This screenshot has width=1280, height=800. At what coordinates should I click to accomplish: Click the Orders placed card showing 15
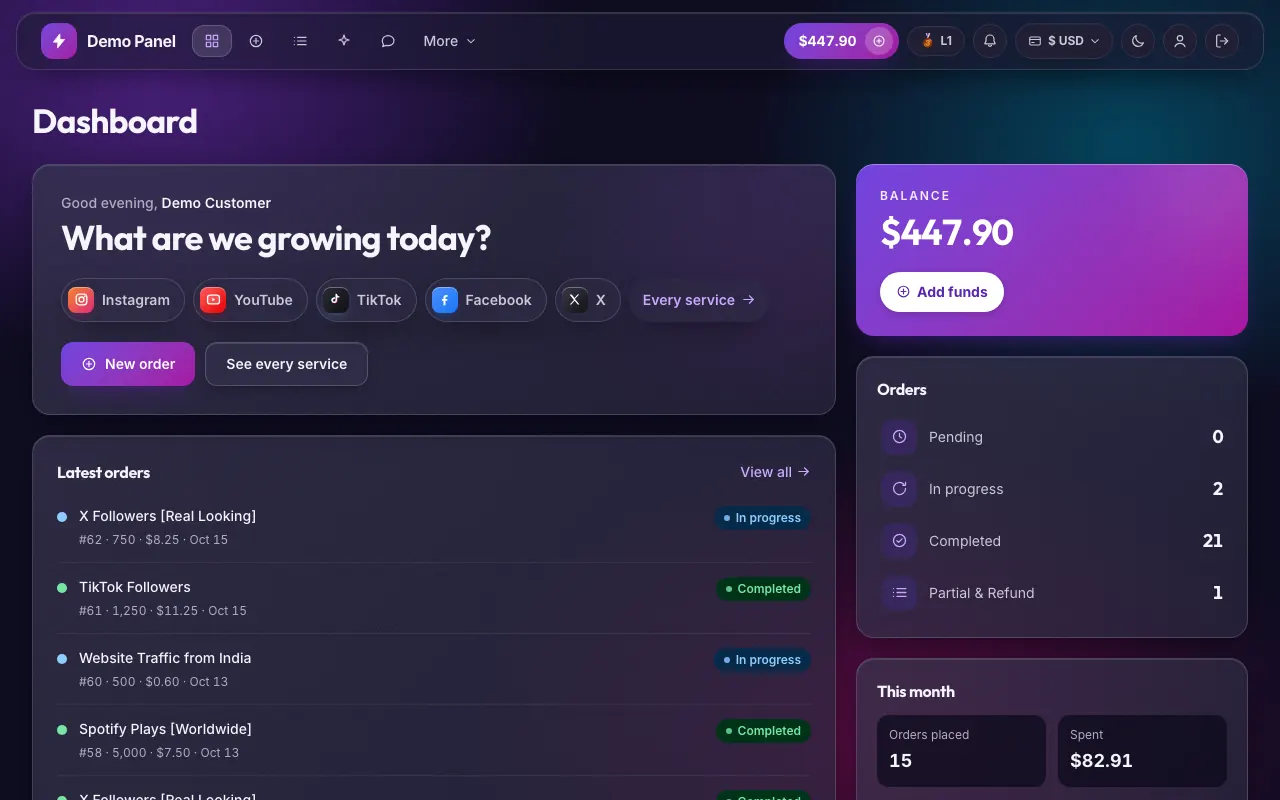[x=961, y=751]
